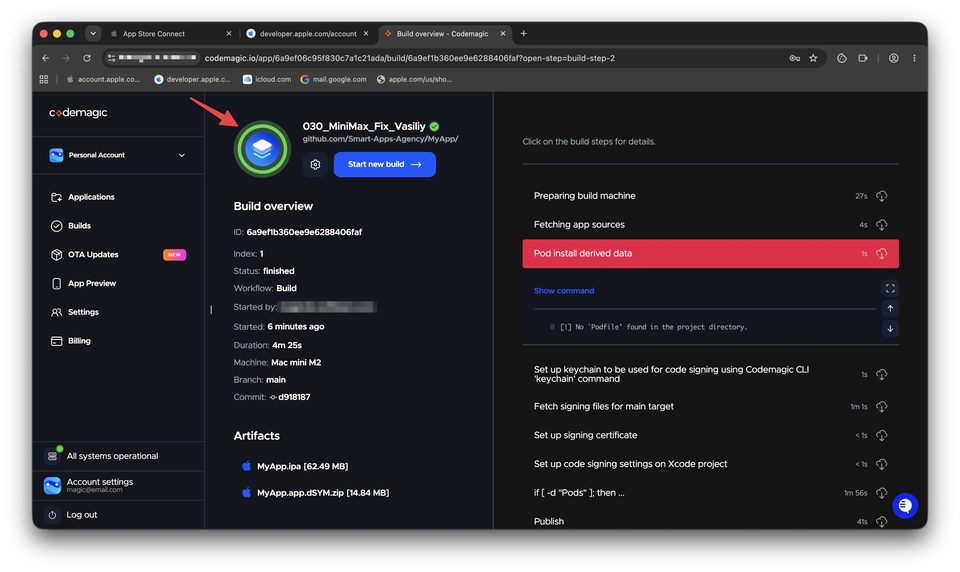This screenshot has width=960, height=572.
Task: Open app settings gear icon
Action: [x=315, y=165]
